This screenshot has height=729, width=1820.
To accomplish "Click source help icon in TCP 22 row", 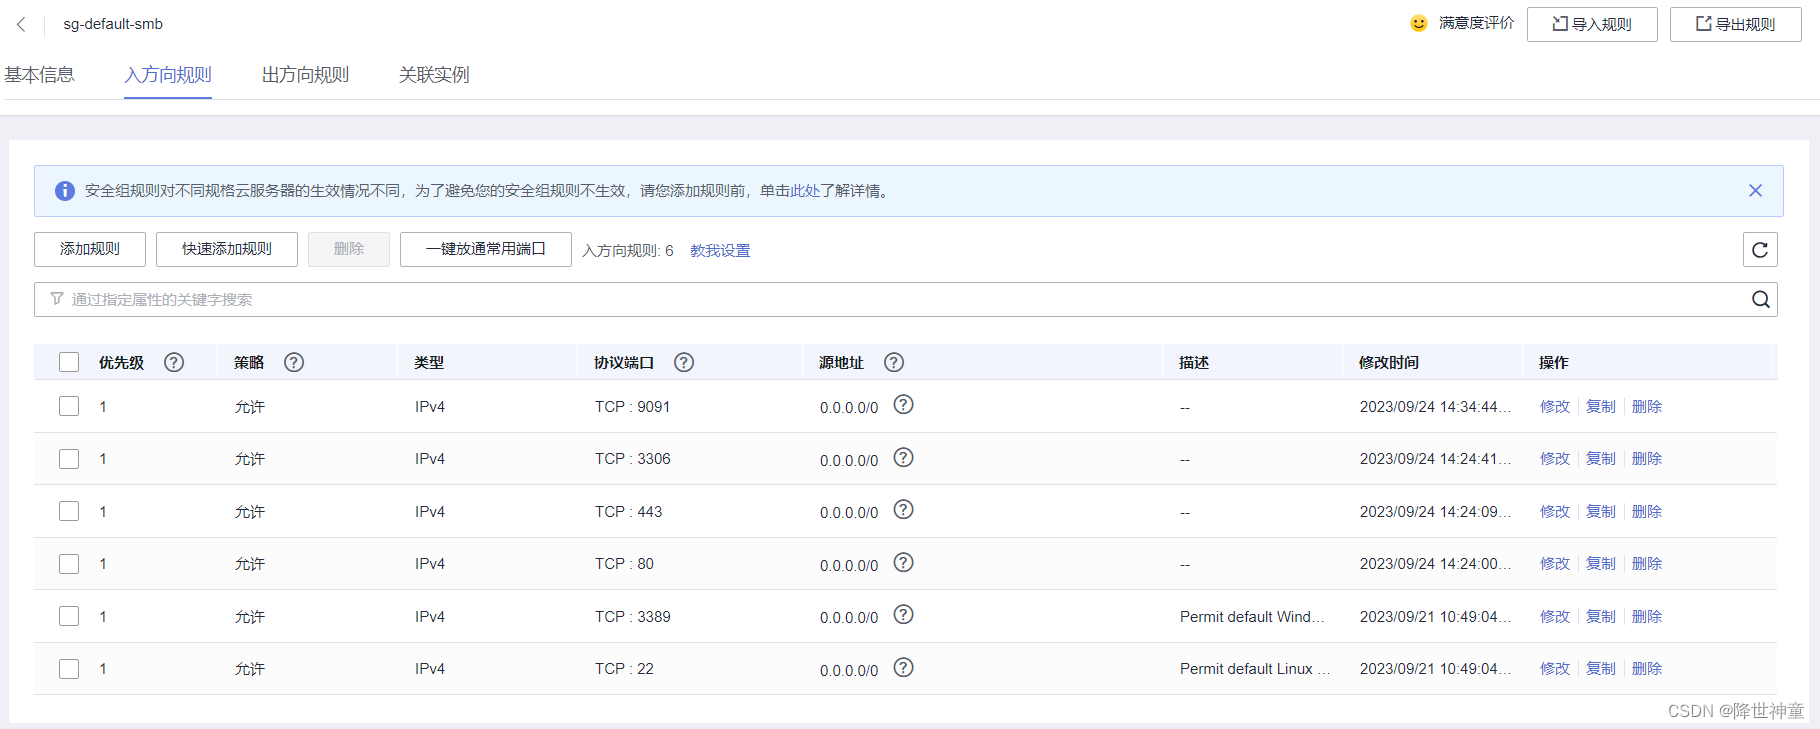I will [x=903, y=667].
